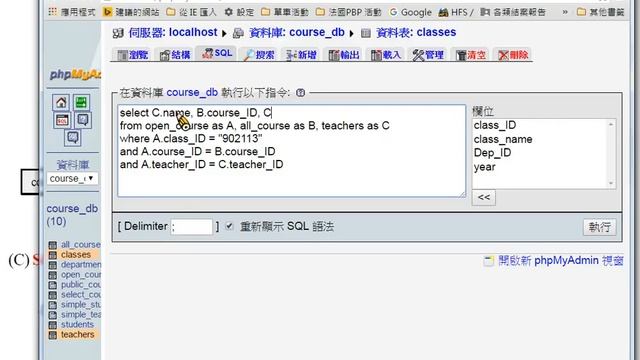Click the SQL help question-mark icon
This screenshot has height=360, width=640.
pos(300,93)
